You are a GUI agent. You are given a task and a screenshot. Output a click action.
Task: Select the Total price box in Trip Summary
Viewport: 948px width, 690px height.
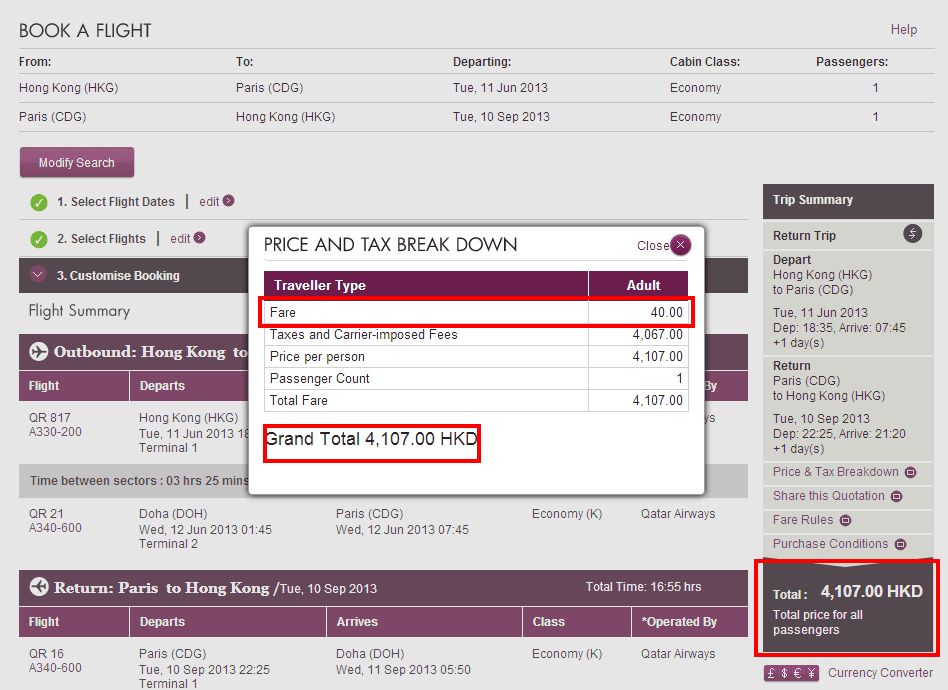coord(847,607)
